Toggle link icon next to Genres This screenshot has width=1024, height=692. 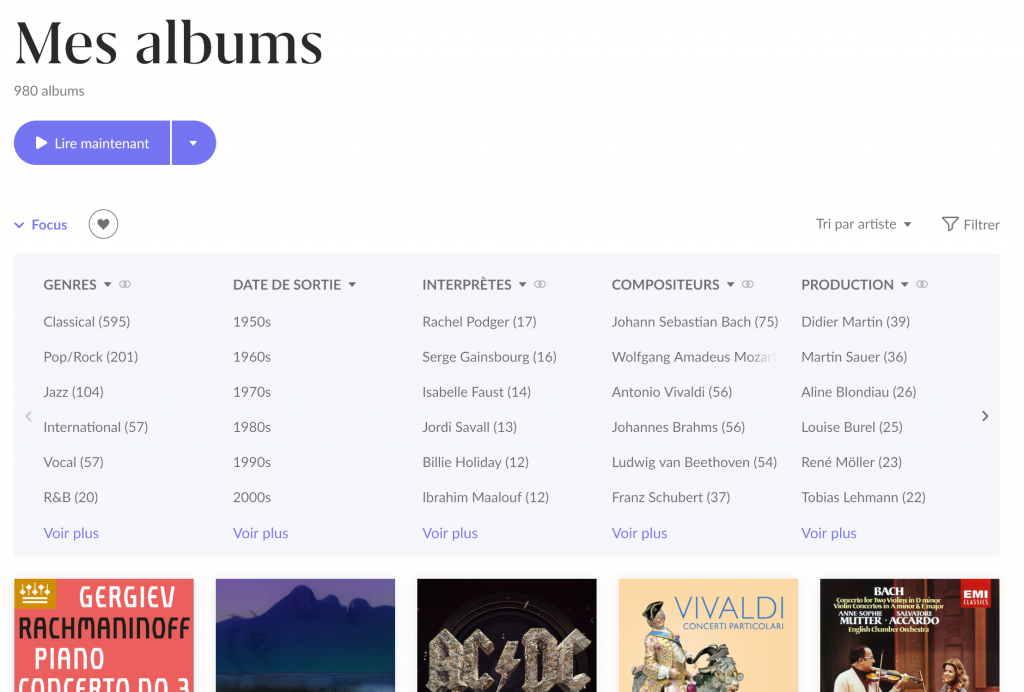click(x=125, y=285)
